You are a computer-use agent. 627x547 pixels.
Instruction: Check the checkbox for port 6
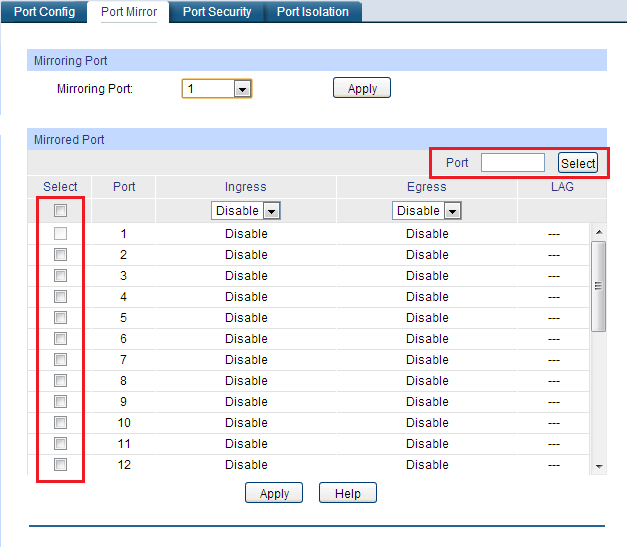pos(60,339)
